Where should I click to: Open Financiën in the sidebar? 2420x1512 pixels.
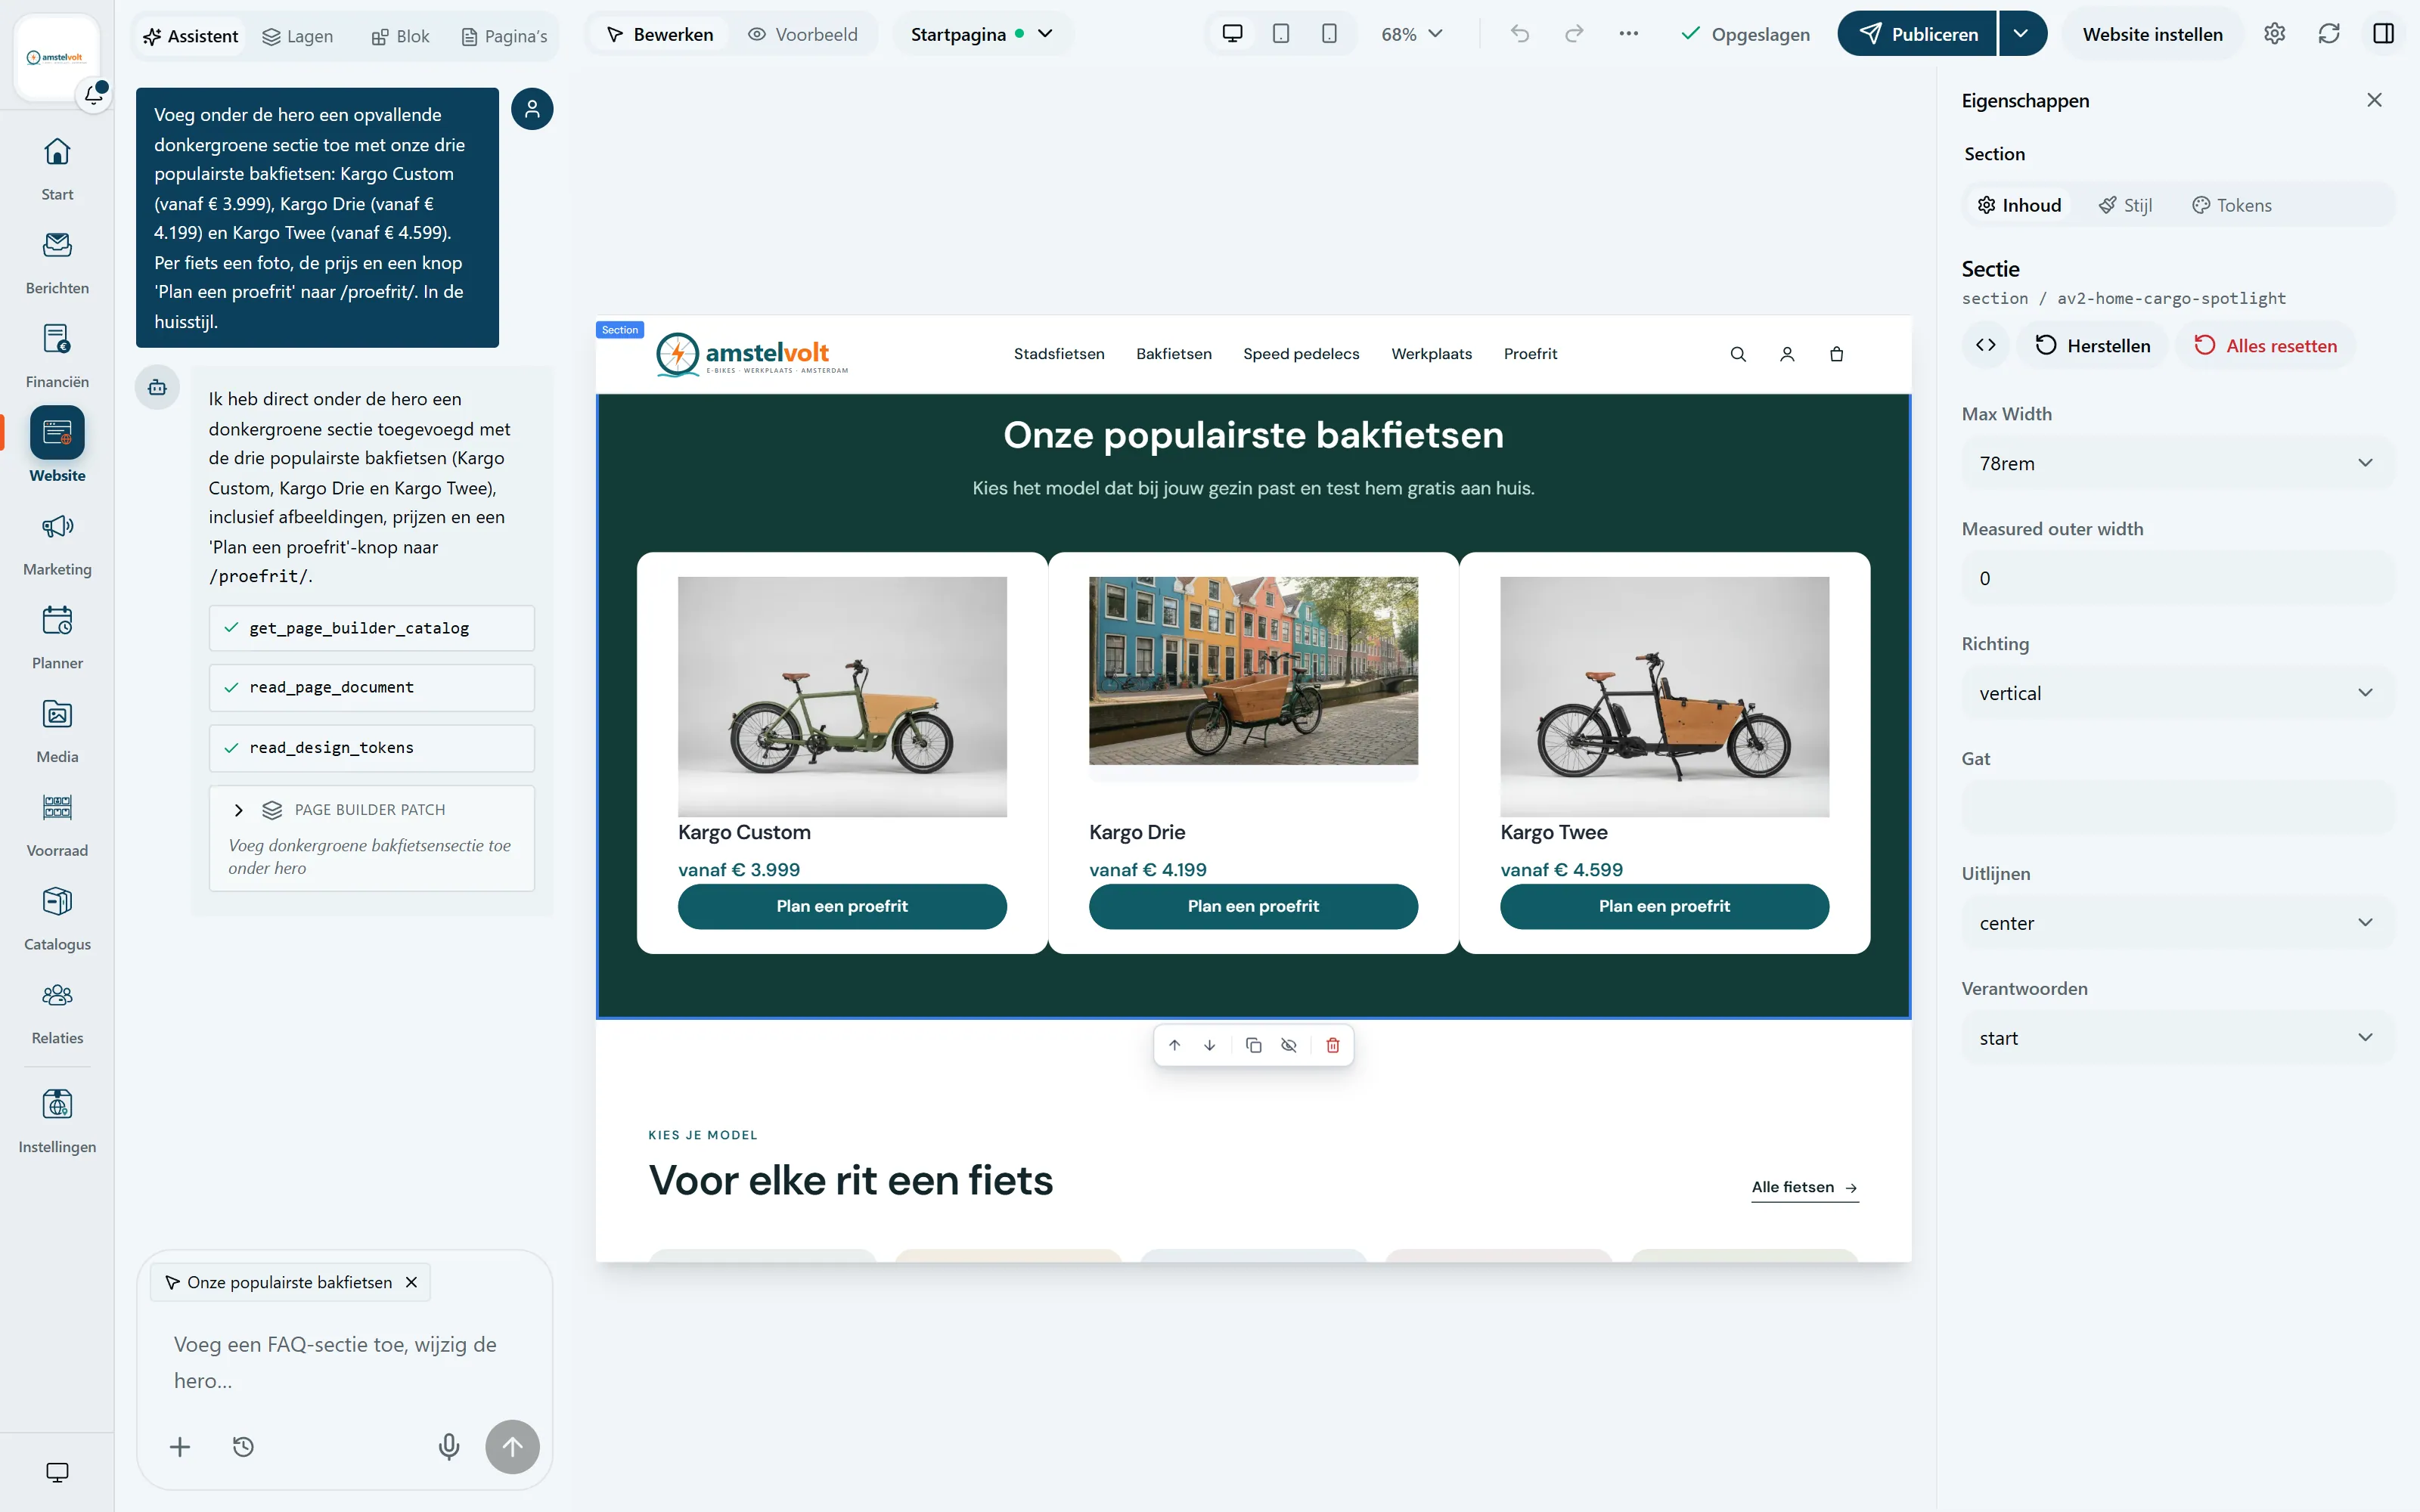click(57, 356)
